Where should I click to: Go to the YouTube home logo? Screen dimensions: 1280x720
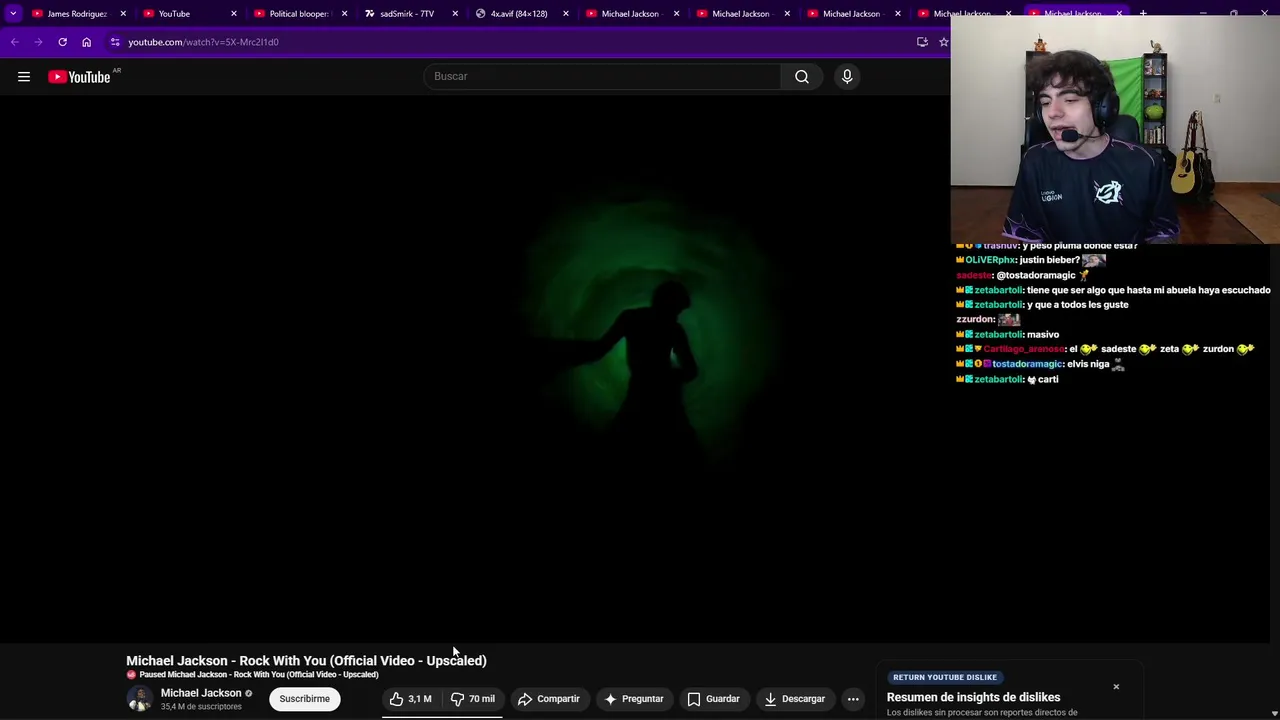click(x=79, y=76)
